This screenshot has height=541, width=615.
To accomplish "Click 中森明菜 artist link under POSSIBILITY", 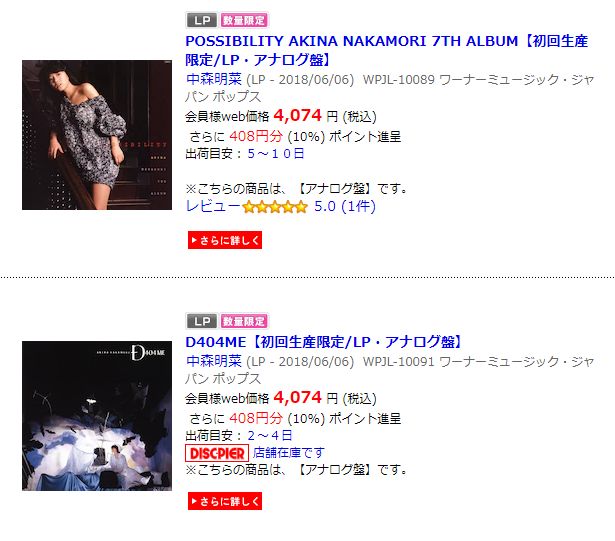I will [x=214, y=79].
